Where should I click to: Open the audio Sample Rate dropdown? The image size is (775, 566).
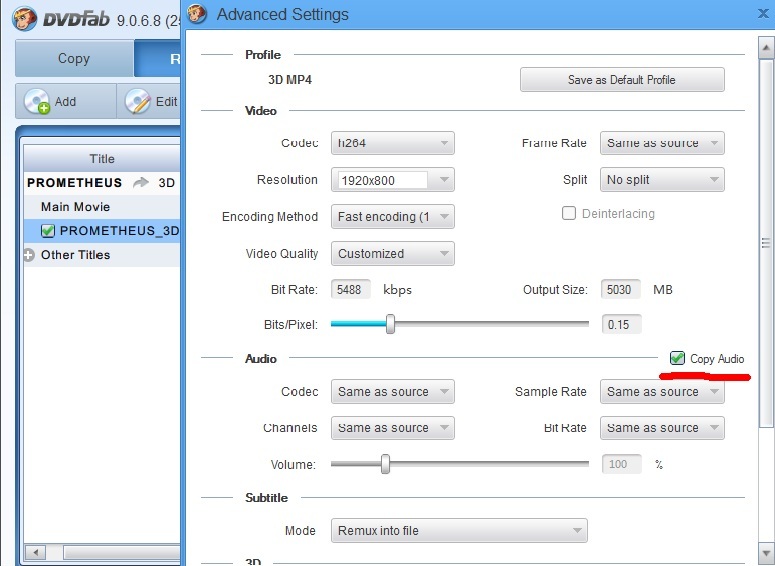[662, 392]
